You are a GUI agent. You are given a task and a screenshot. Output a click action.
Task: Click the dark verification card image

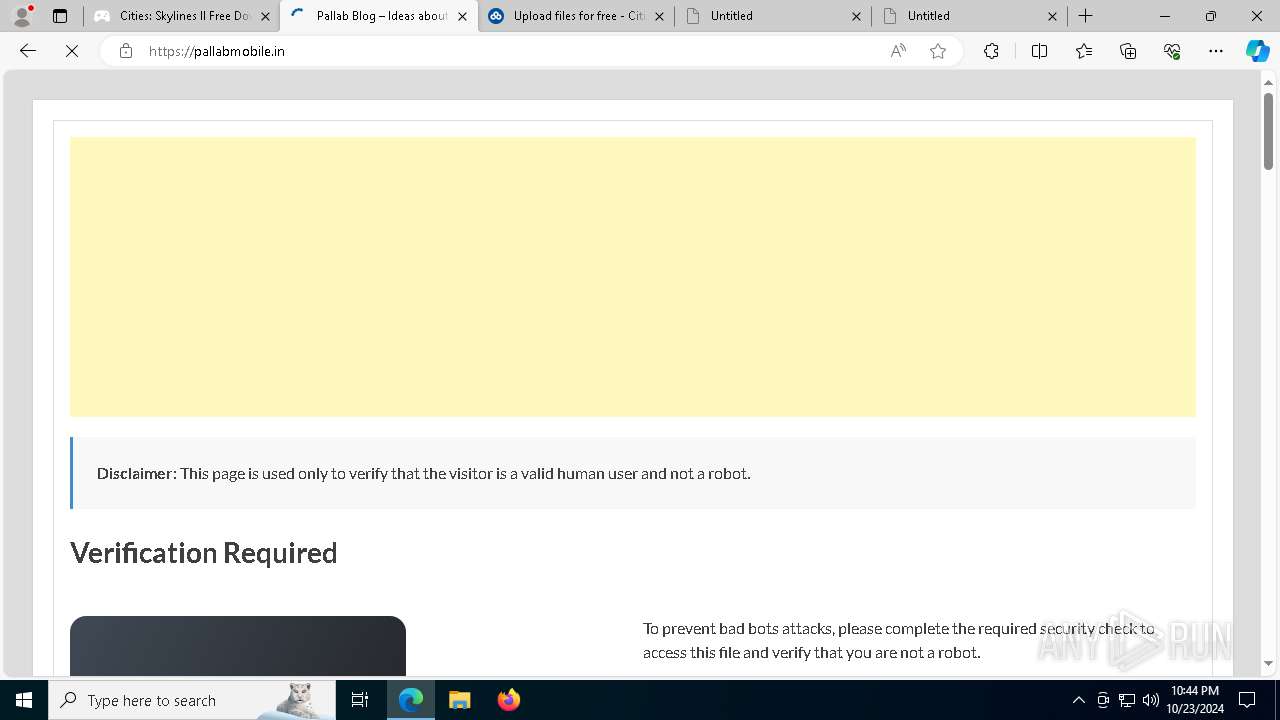(238, 646)
